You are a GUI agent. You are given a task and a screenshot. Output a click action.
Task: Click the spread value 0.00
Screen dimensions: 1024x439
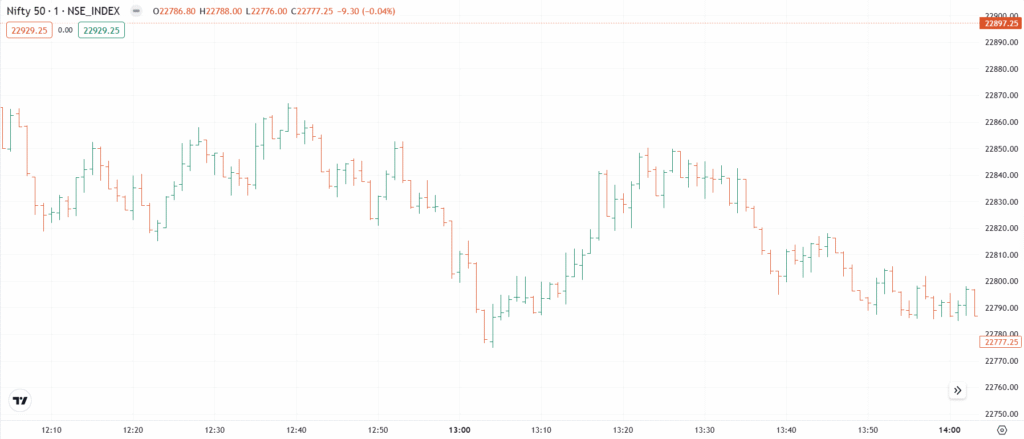click(66, 31)
